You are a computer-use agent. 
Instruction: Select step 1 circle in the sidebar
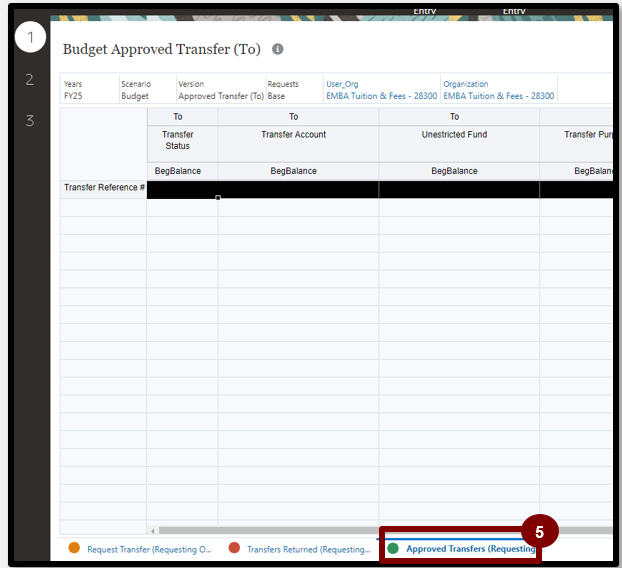point(30,38)
